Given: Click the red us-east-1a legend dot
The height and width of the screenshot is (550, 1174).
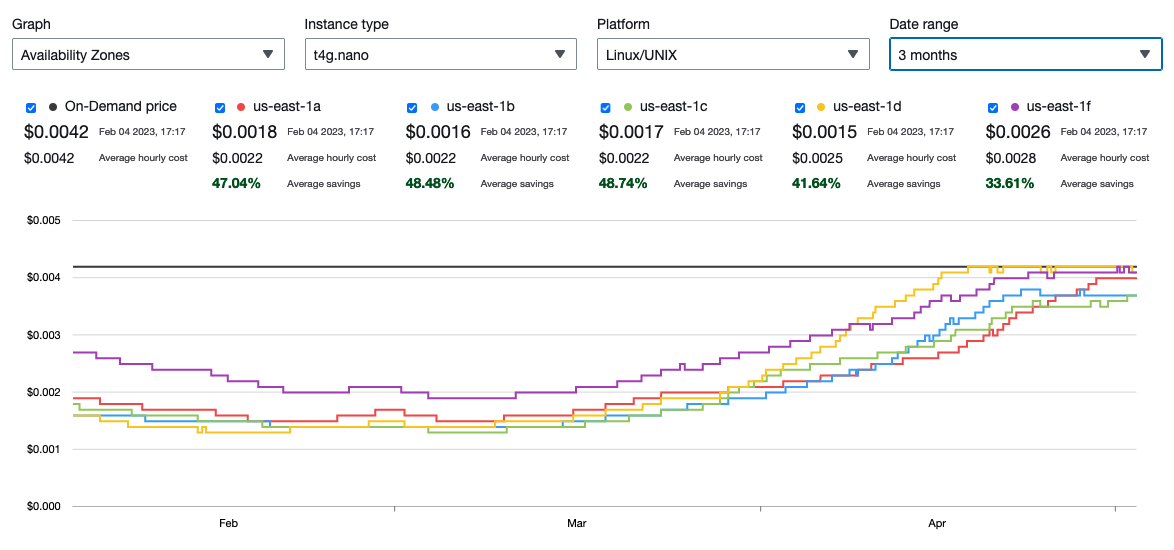Looking at the screenshot, I should 241,107.
